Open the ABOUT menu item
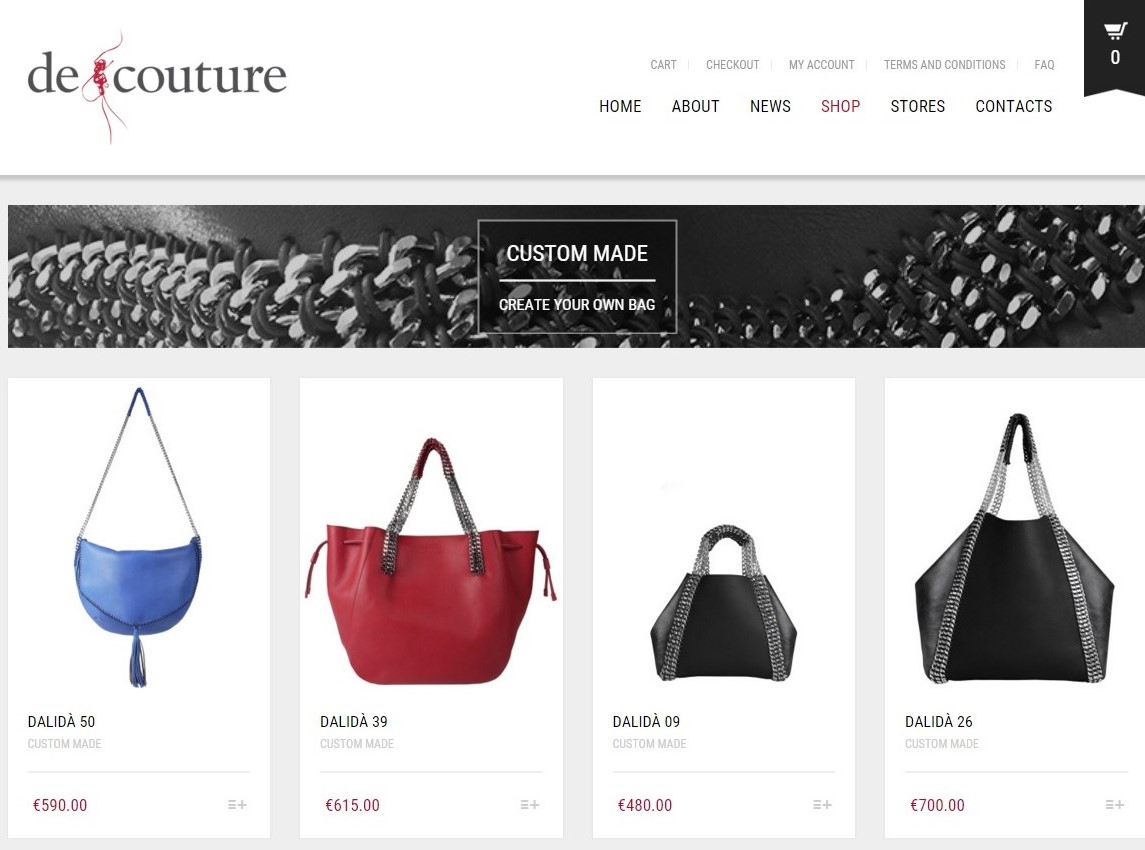1145x850 pixels. 695,107
